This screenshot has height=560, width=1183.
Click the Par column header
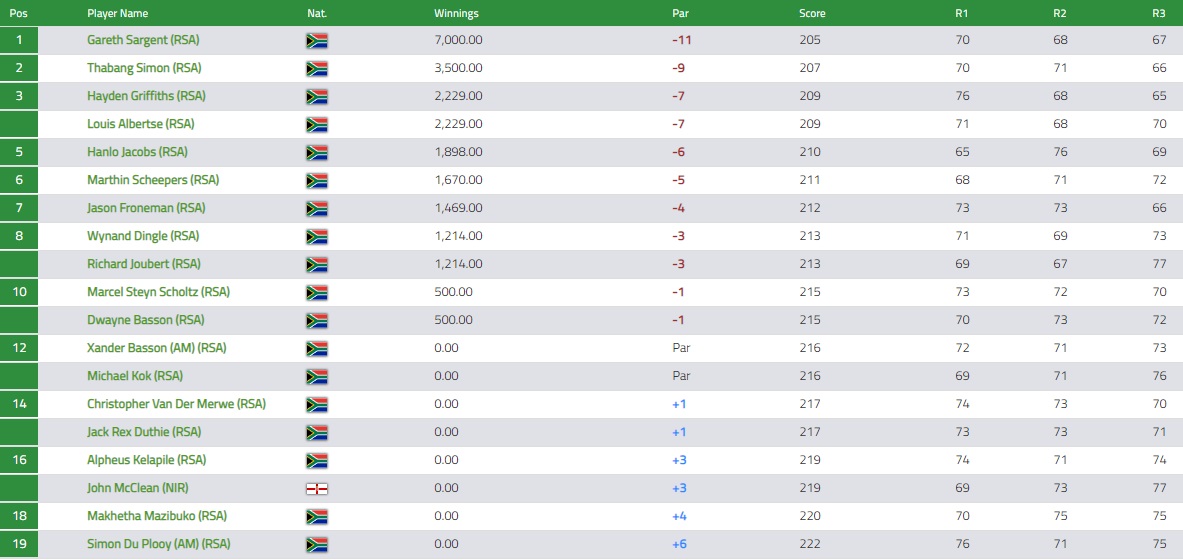(x=681, y=13)
